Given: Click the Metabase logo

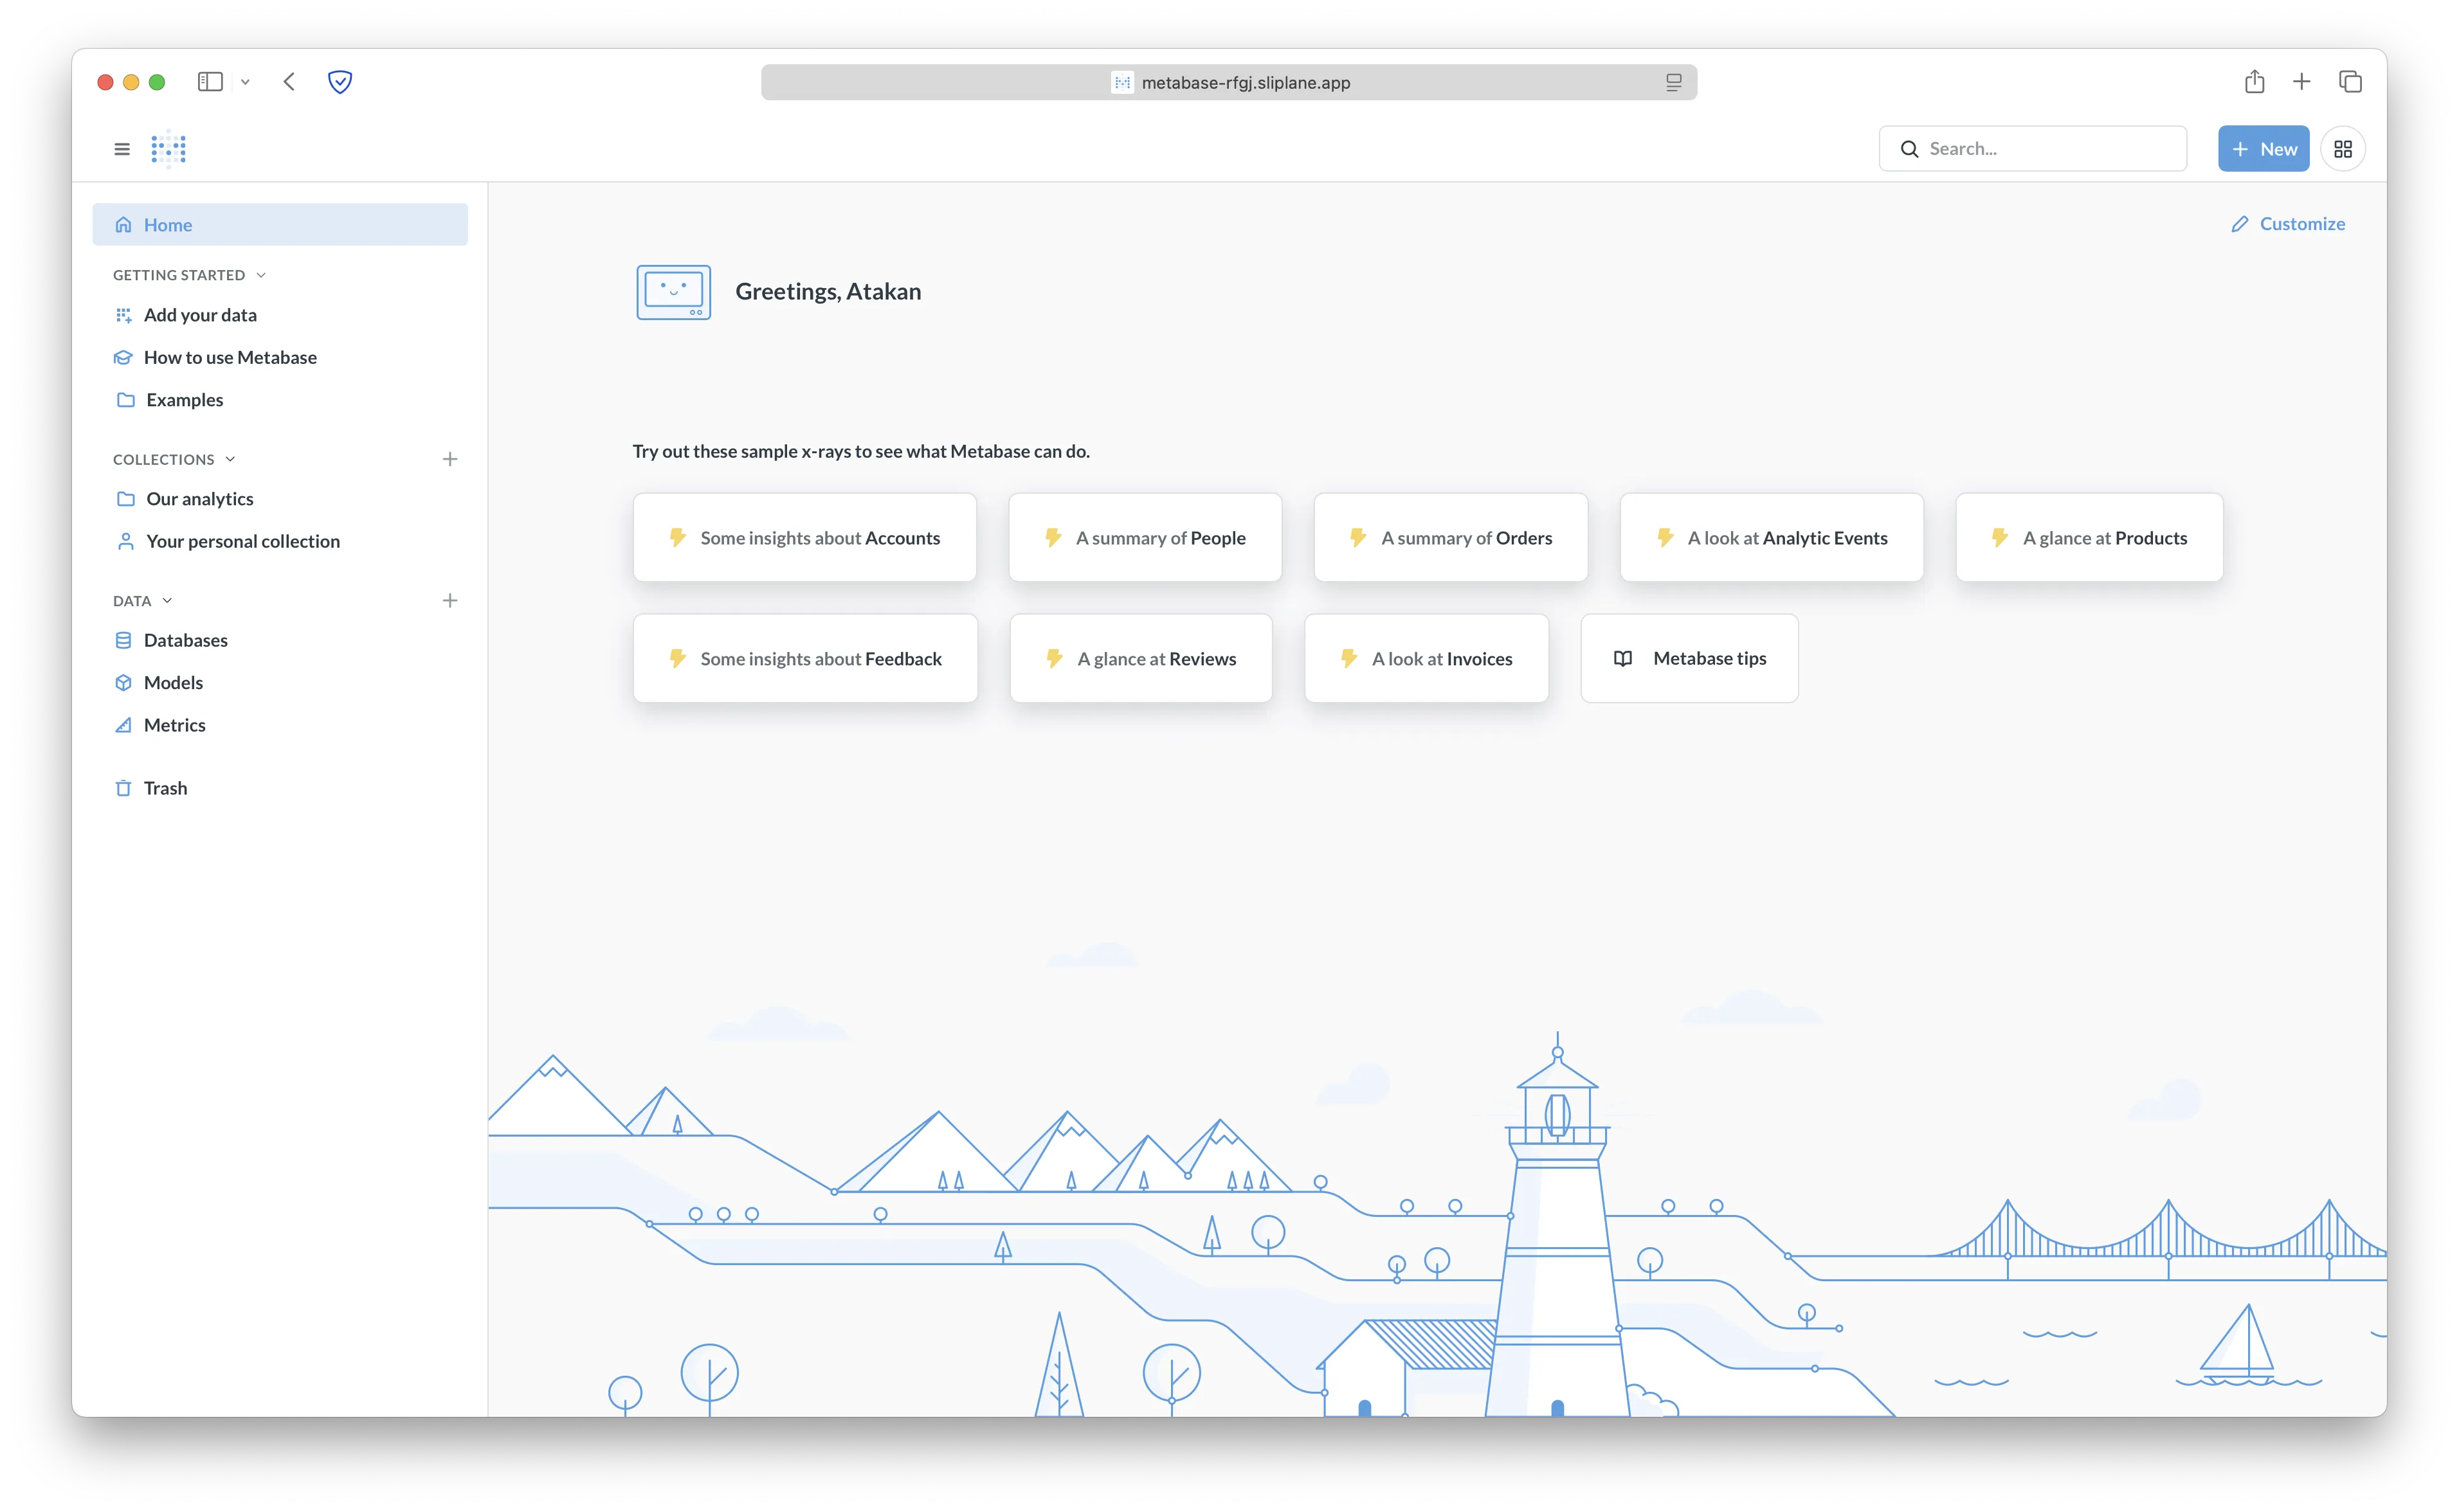Looking at the screenshot, I should (x=168, y=148).
